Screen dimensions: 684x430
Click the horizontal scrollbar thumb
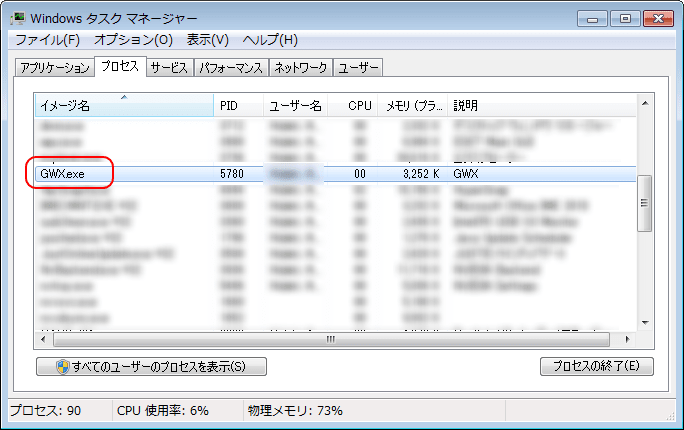331,339
